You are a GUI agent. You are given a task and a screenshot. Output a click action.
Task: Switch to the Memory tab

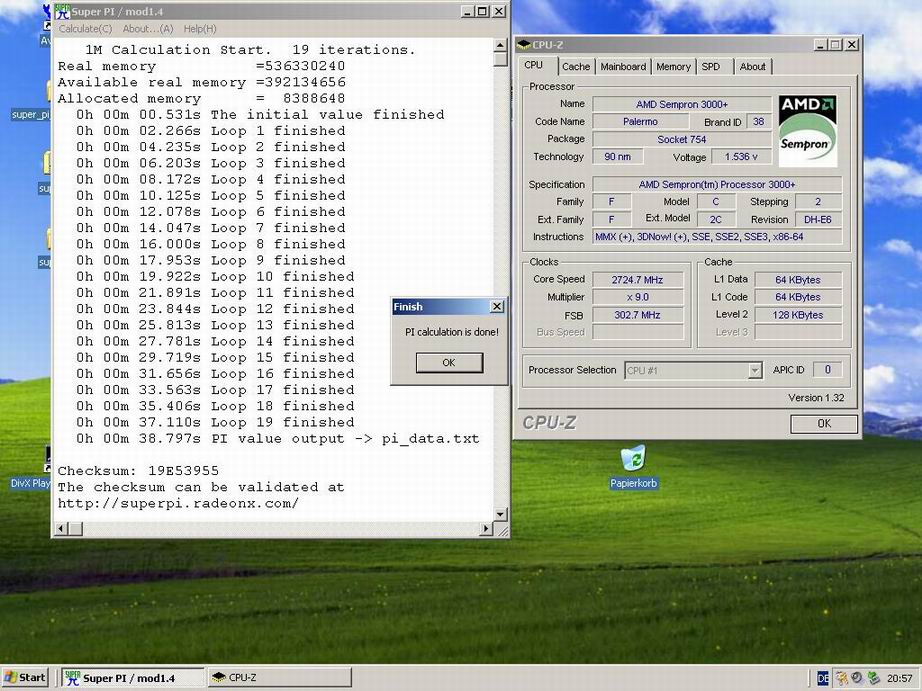tap(673, 66)
